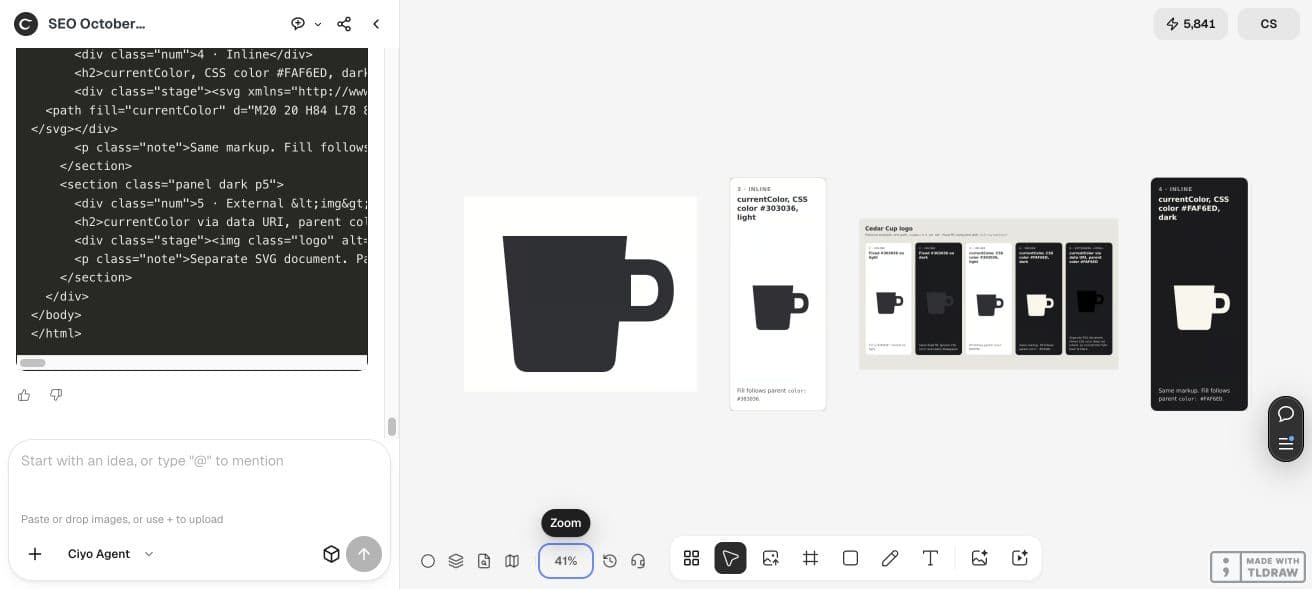Select the dark "currentColor, CSS color #FAF6ED" card
The width and height of the screenshot is (1312, 589).
coord(1199,294)
